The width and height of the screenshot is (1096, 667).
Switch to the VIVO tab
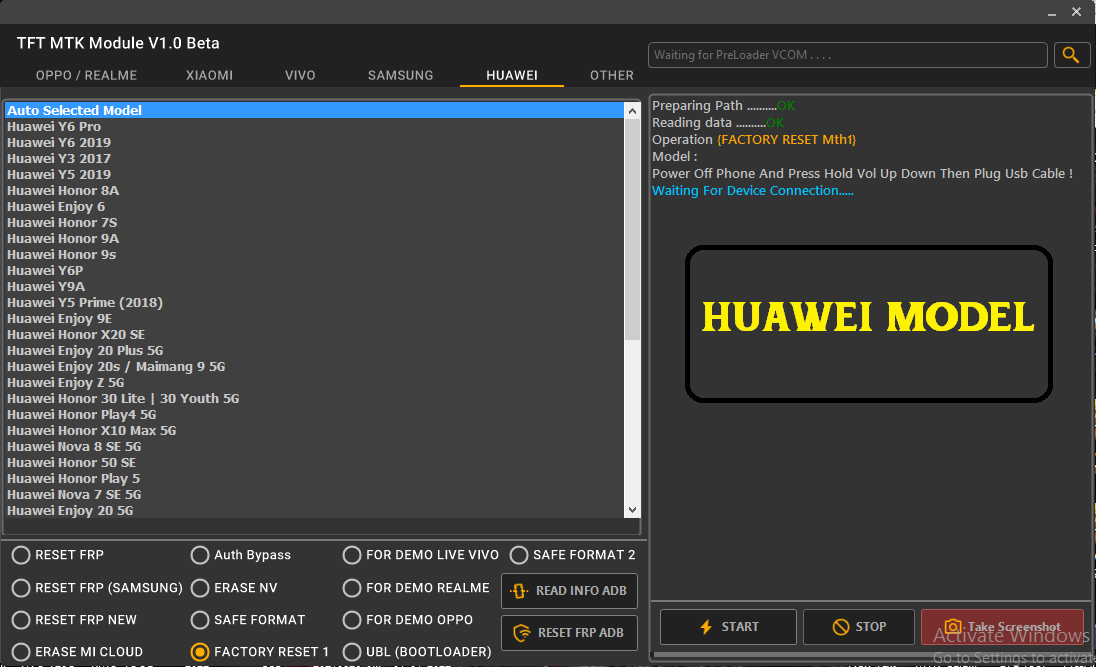click(x=300, y=76)
